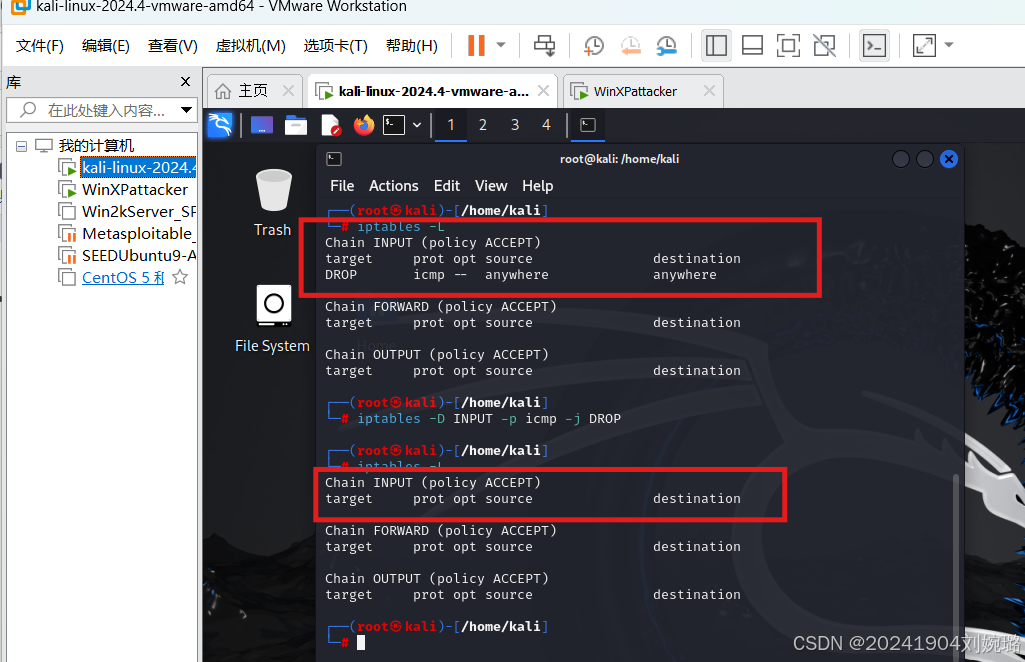The width and height of the screenshot is (1025, 662).
Task: Open dropdown next to stretch display icon
Action: point(949,45)
